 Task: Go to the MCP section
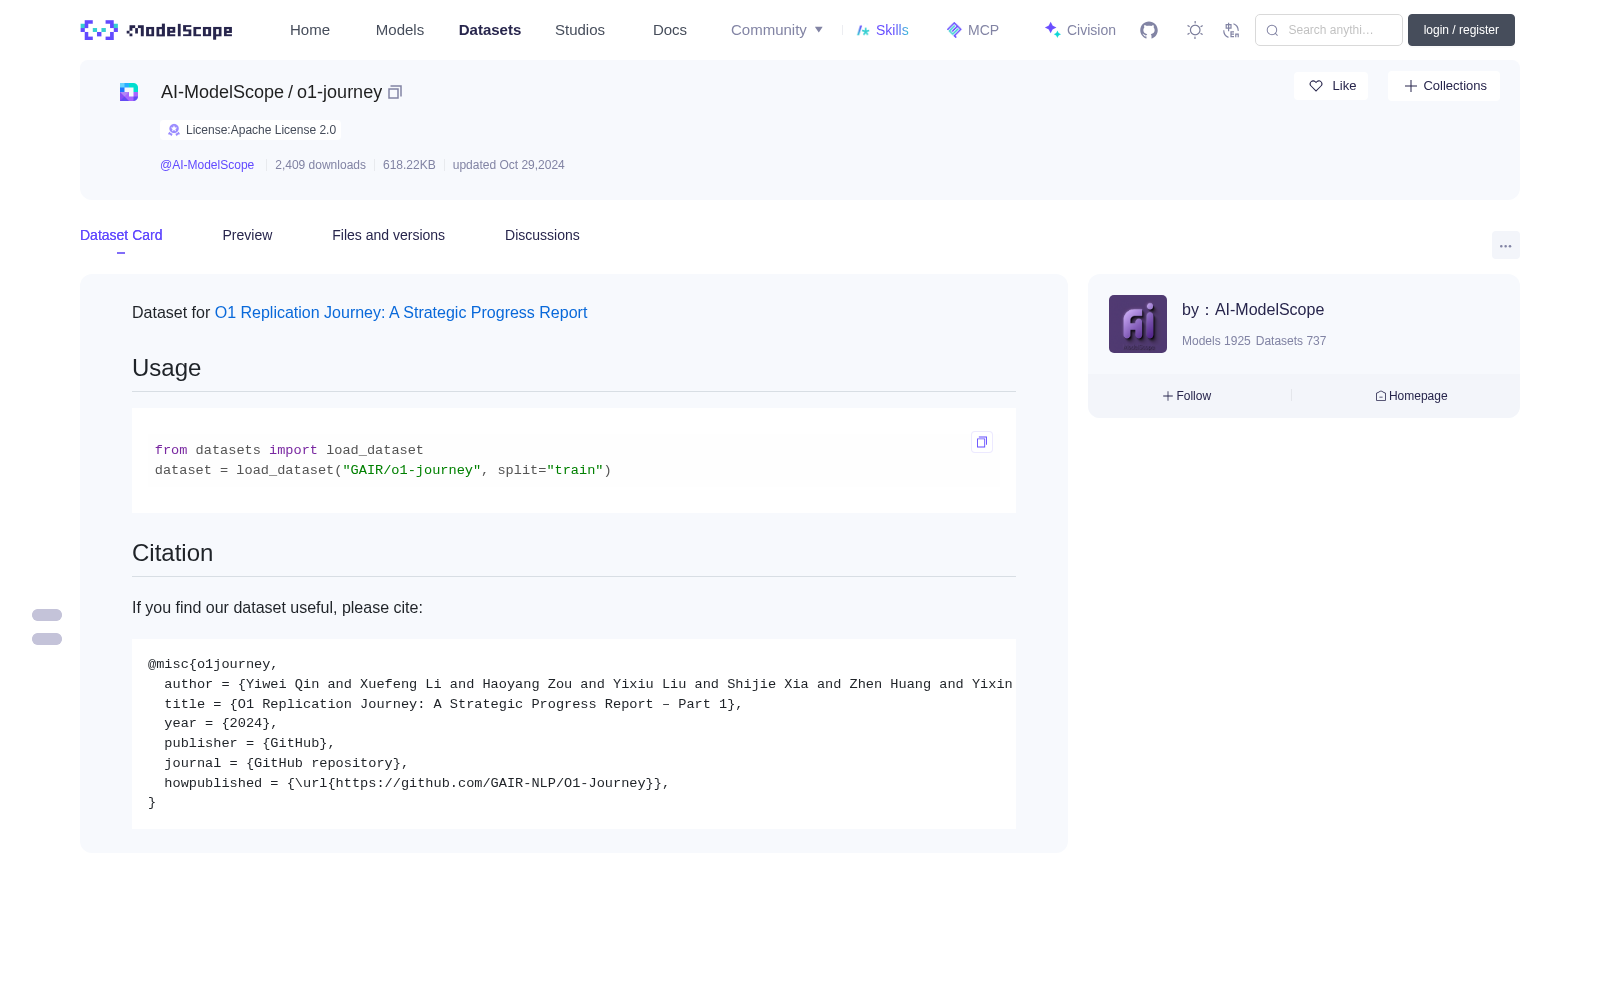click(x=973, y=30)
